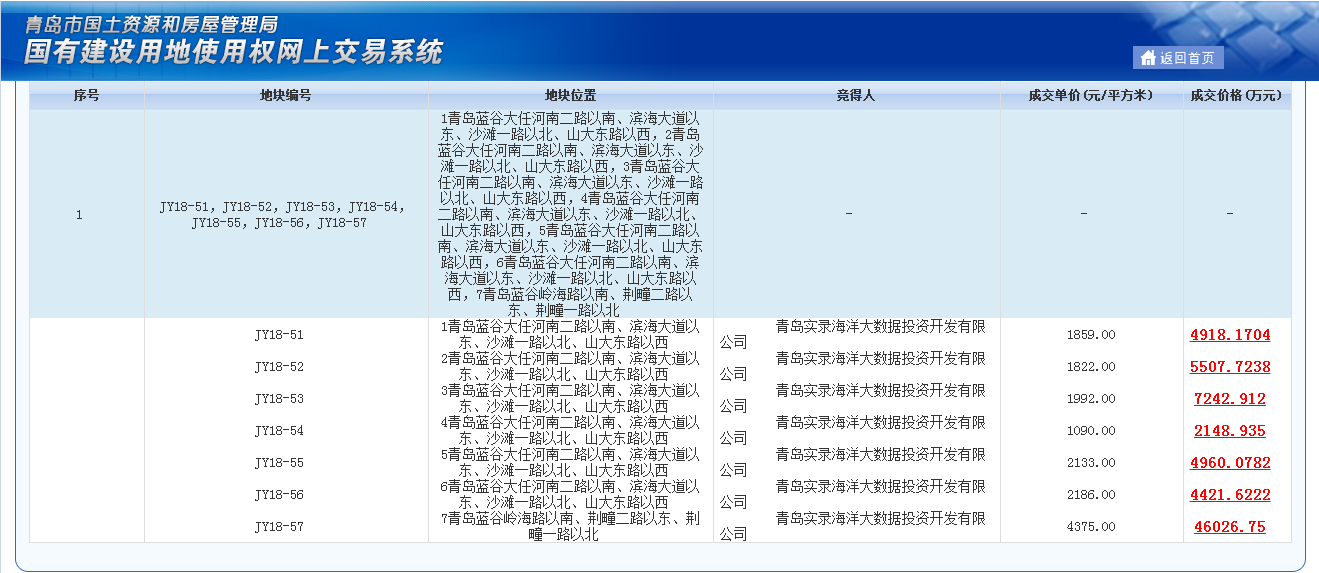This screenshot has width=1319, height=573.
Task: Select parcel number cell JY18-55
Action: [x=279, y=463]
